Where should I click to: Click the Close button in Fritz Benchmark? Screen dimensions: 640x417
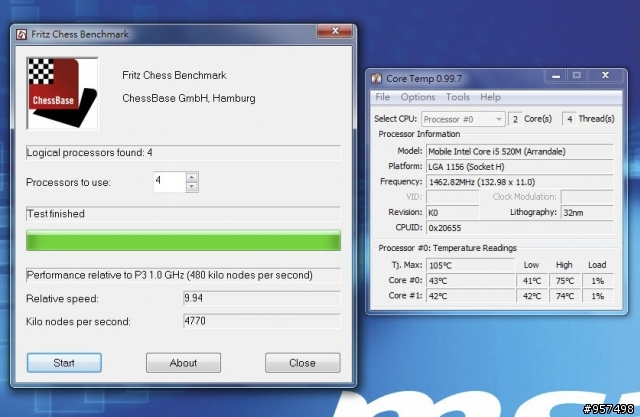302,363
